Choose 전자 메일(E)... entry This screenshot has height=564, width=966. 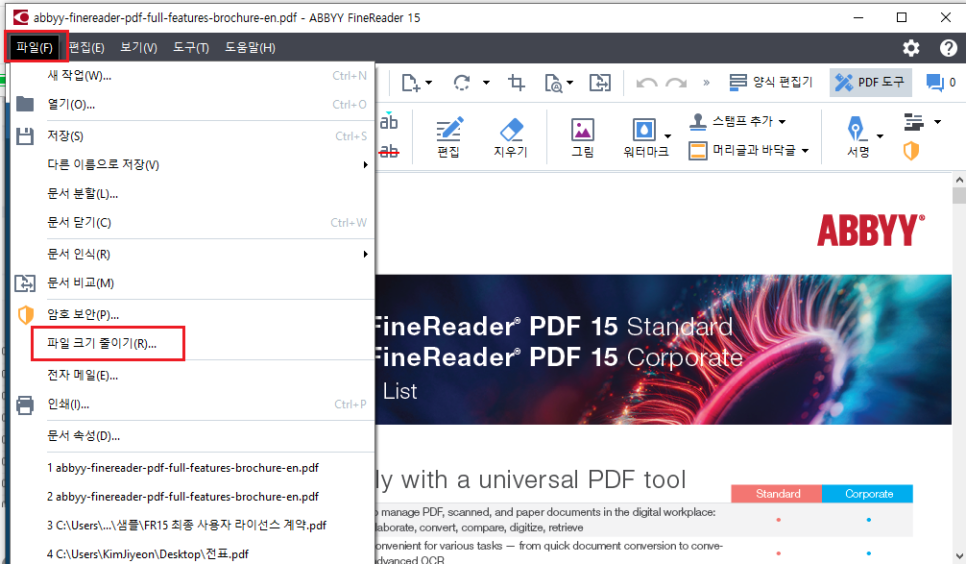pos(192,375)
